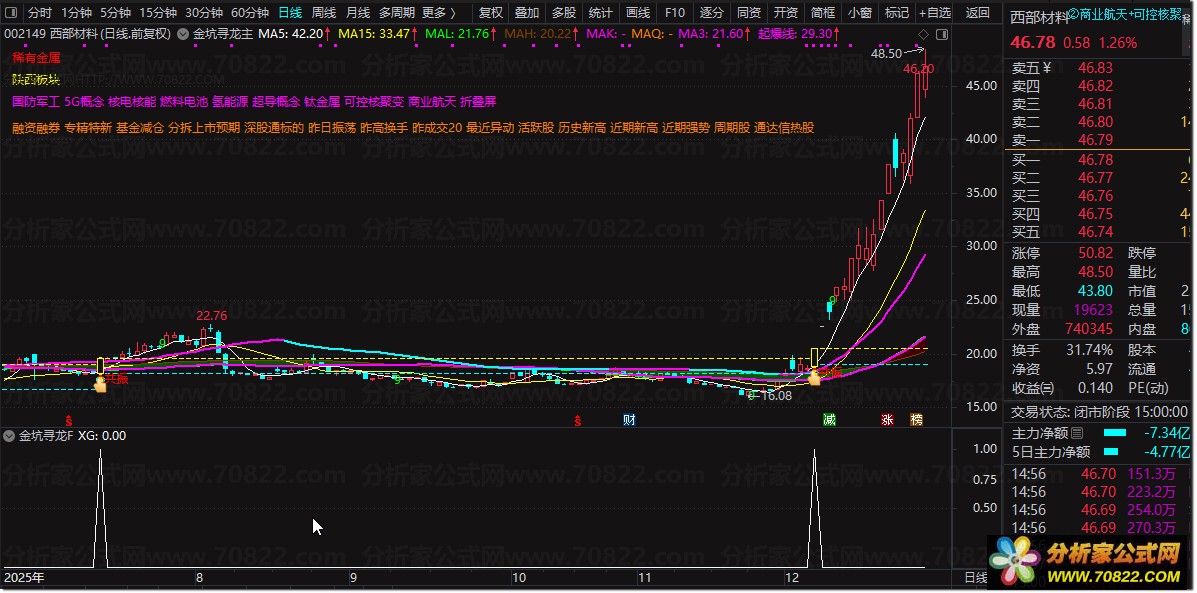Click the 减 event badge on timeline

coord(829,420)
